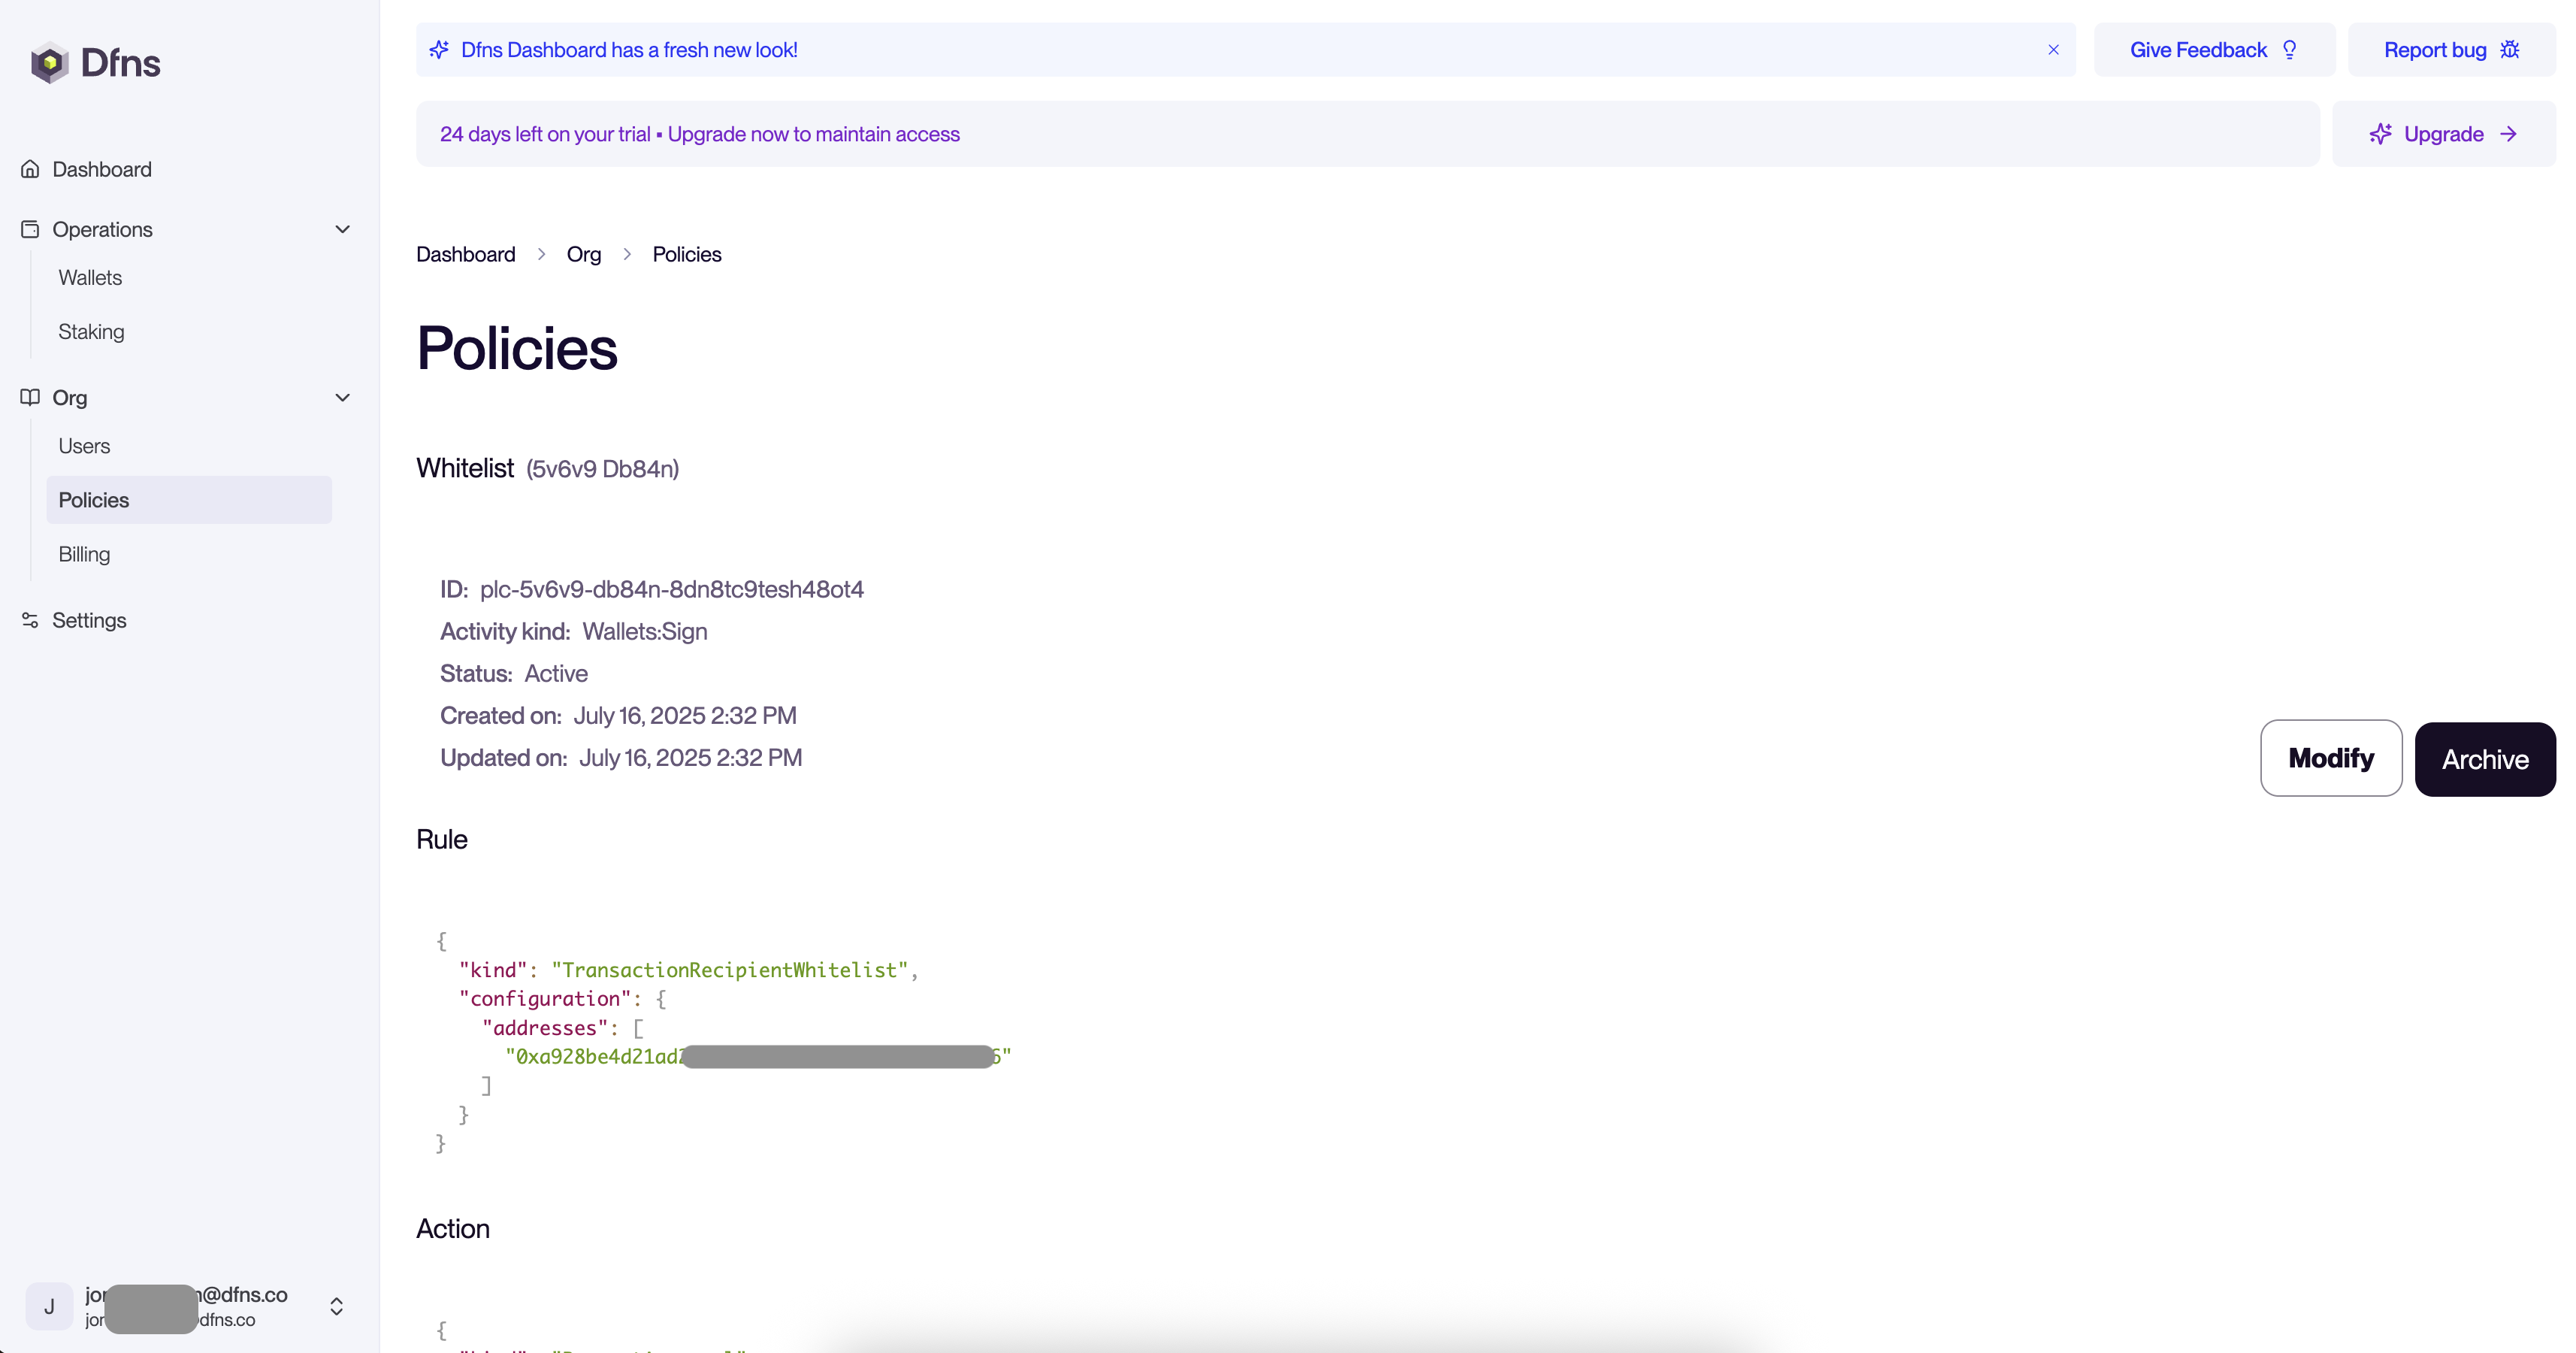The width and height of the screenshot is (2576, 1353).
Task: Click the lightbulb icon beside Give Feedback
Action: point(2290,50)
